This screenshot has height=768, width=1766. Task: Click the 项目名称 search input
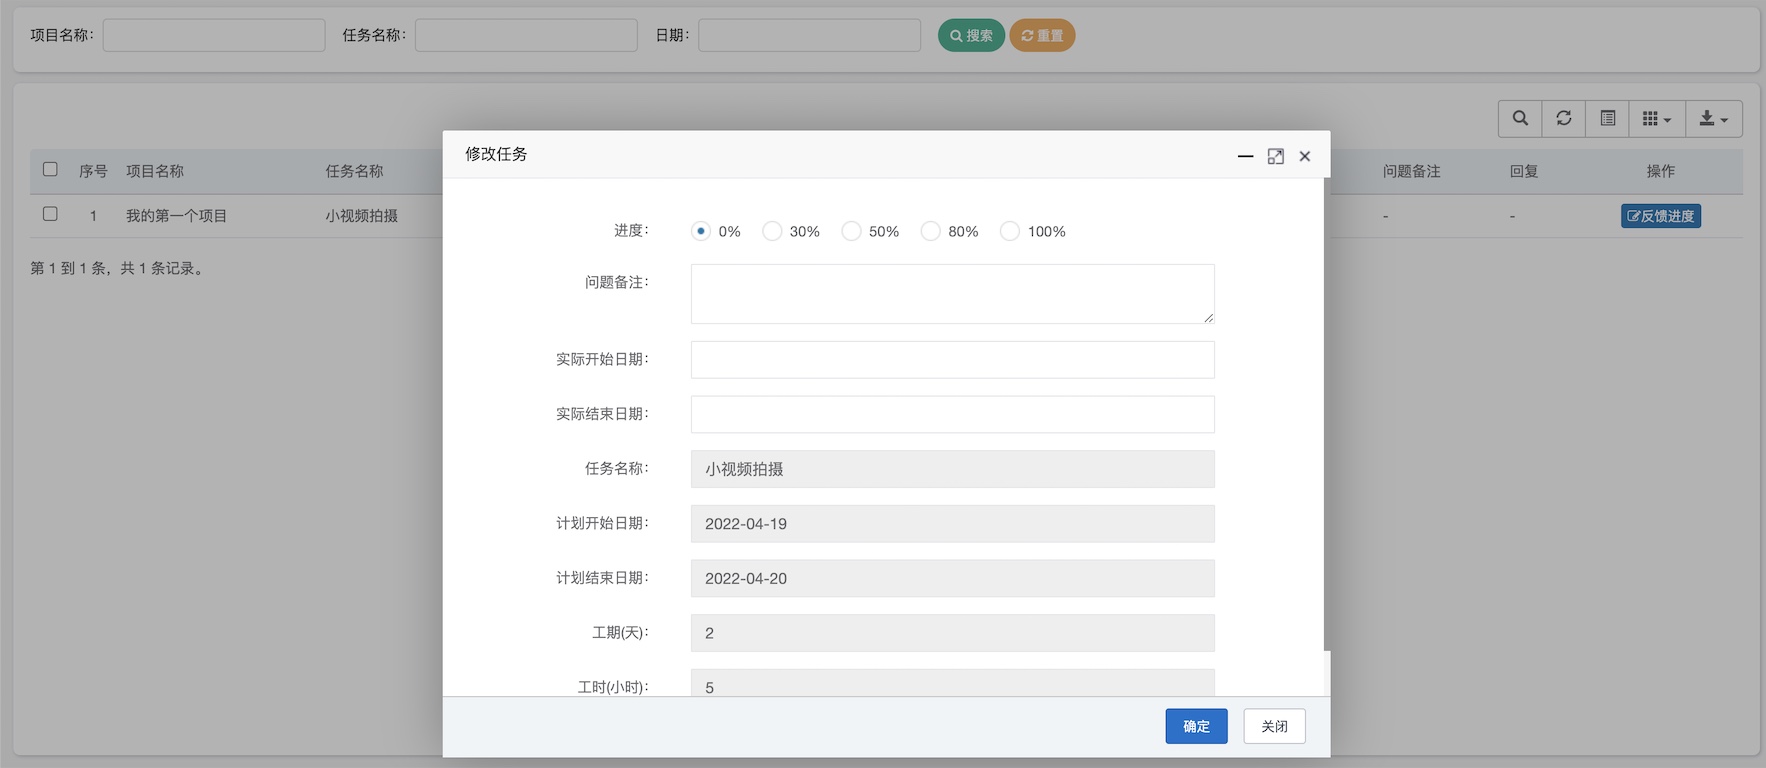click(x=214, y=35)
